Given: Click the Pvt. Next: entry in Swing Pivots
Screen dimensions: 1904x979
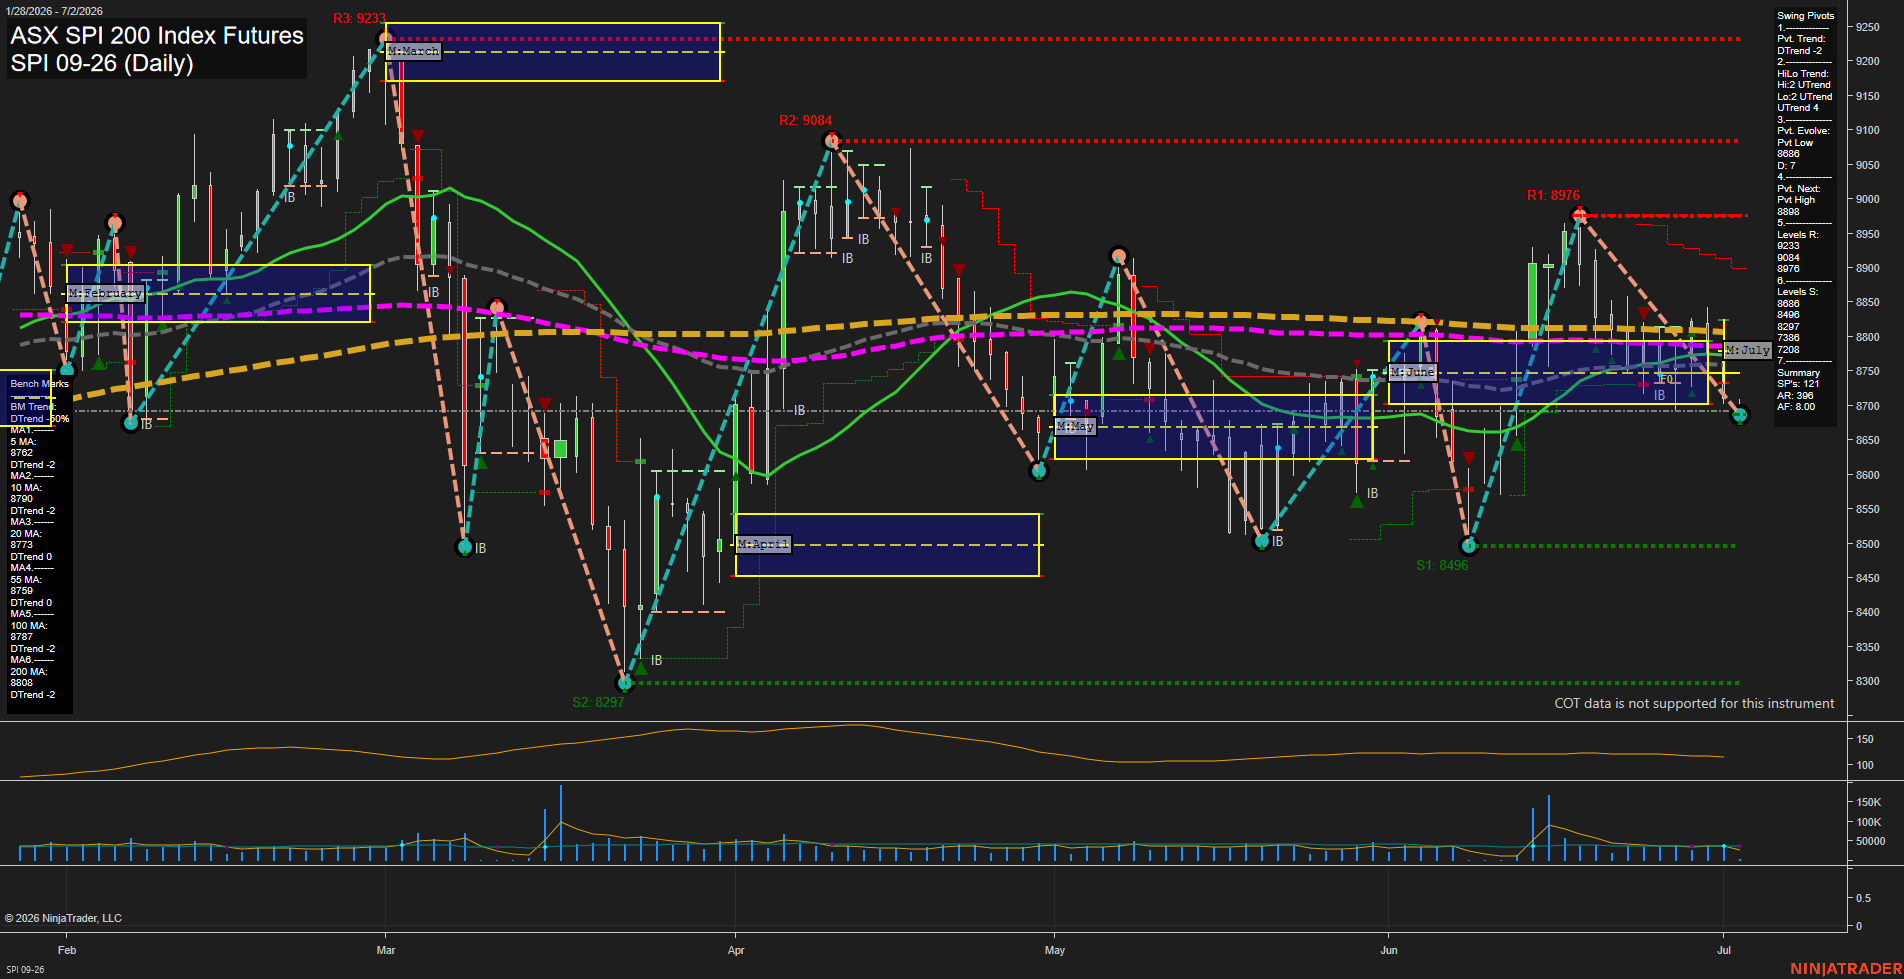Looking at the screenshot, I should pyautogui.click(x=1799, y=189).
